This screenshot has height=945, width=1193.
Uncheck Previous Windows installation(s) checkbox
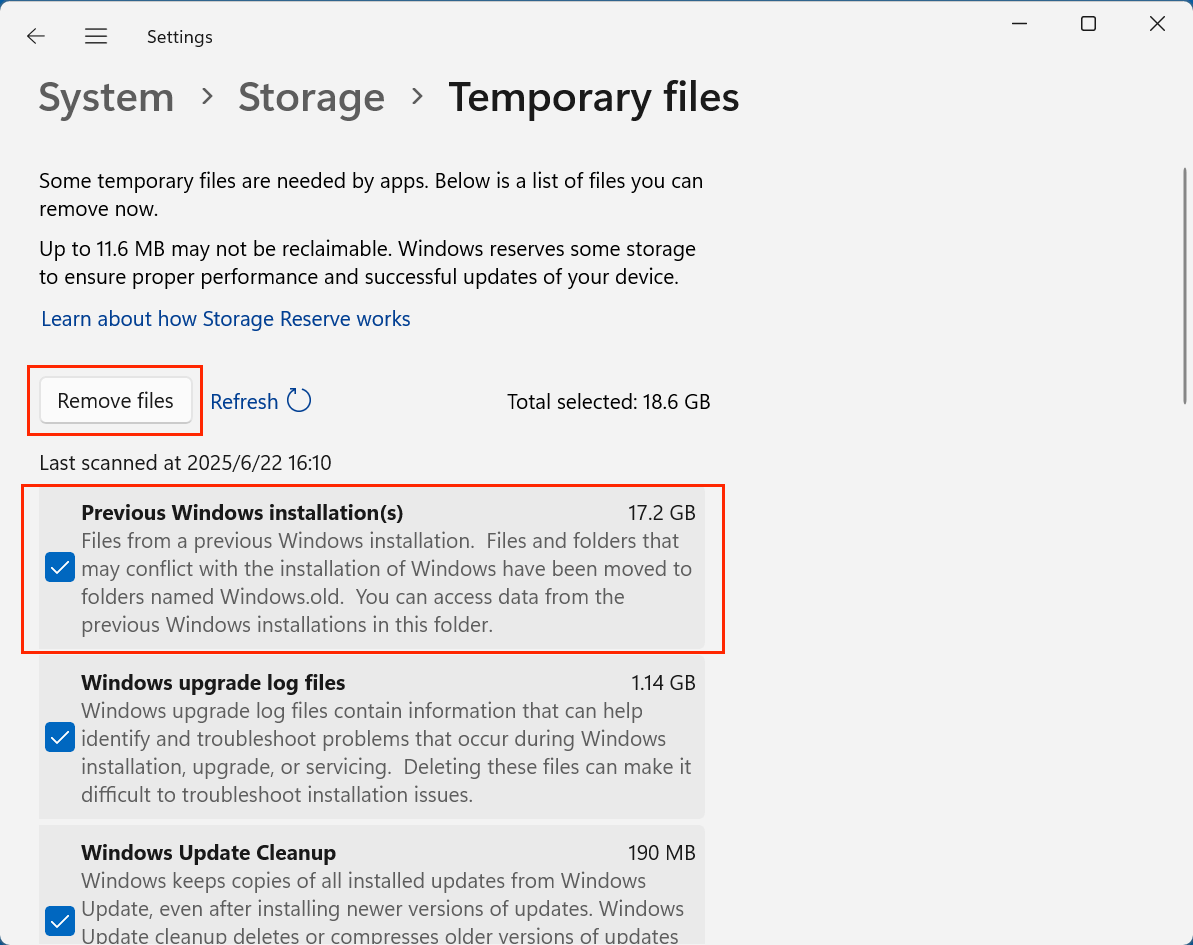coord(60,569)
